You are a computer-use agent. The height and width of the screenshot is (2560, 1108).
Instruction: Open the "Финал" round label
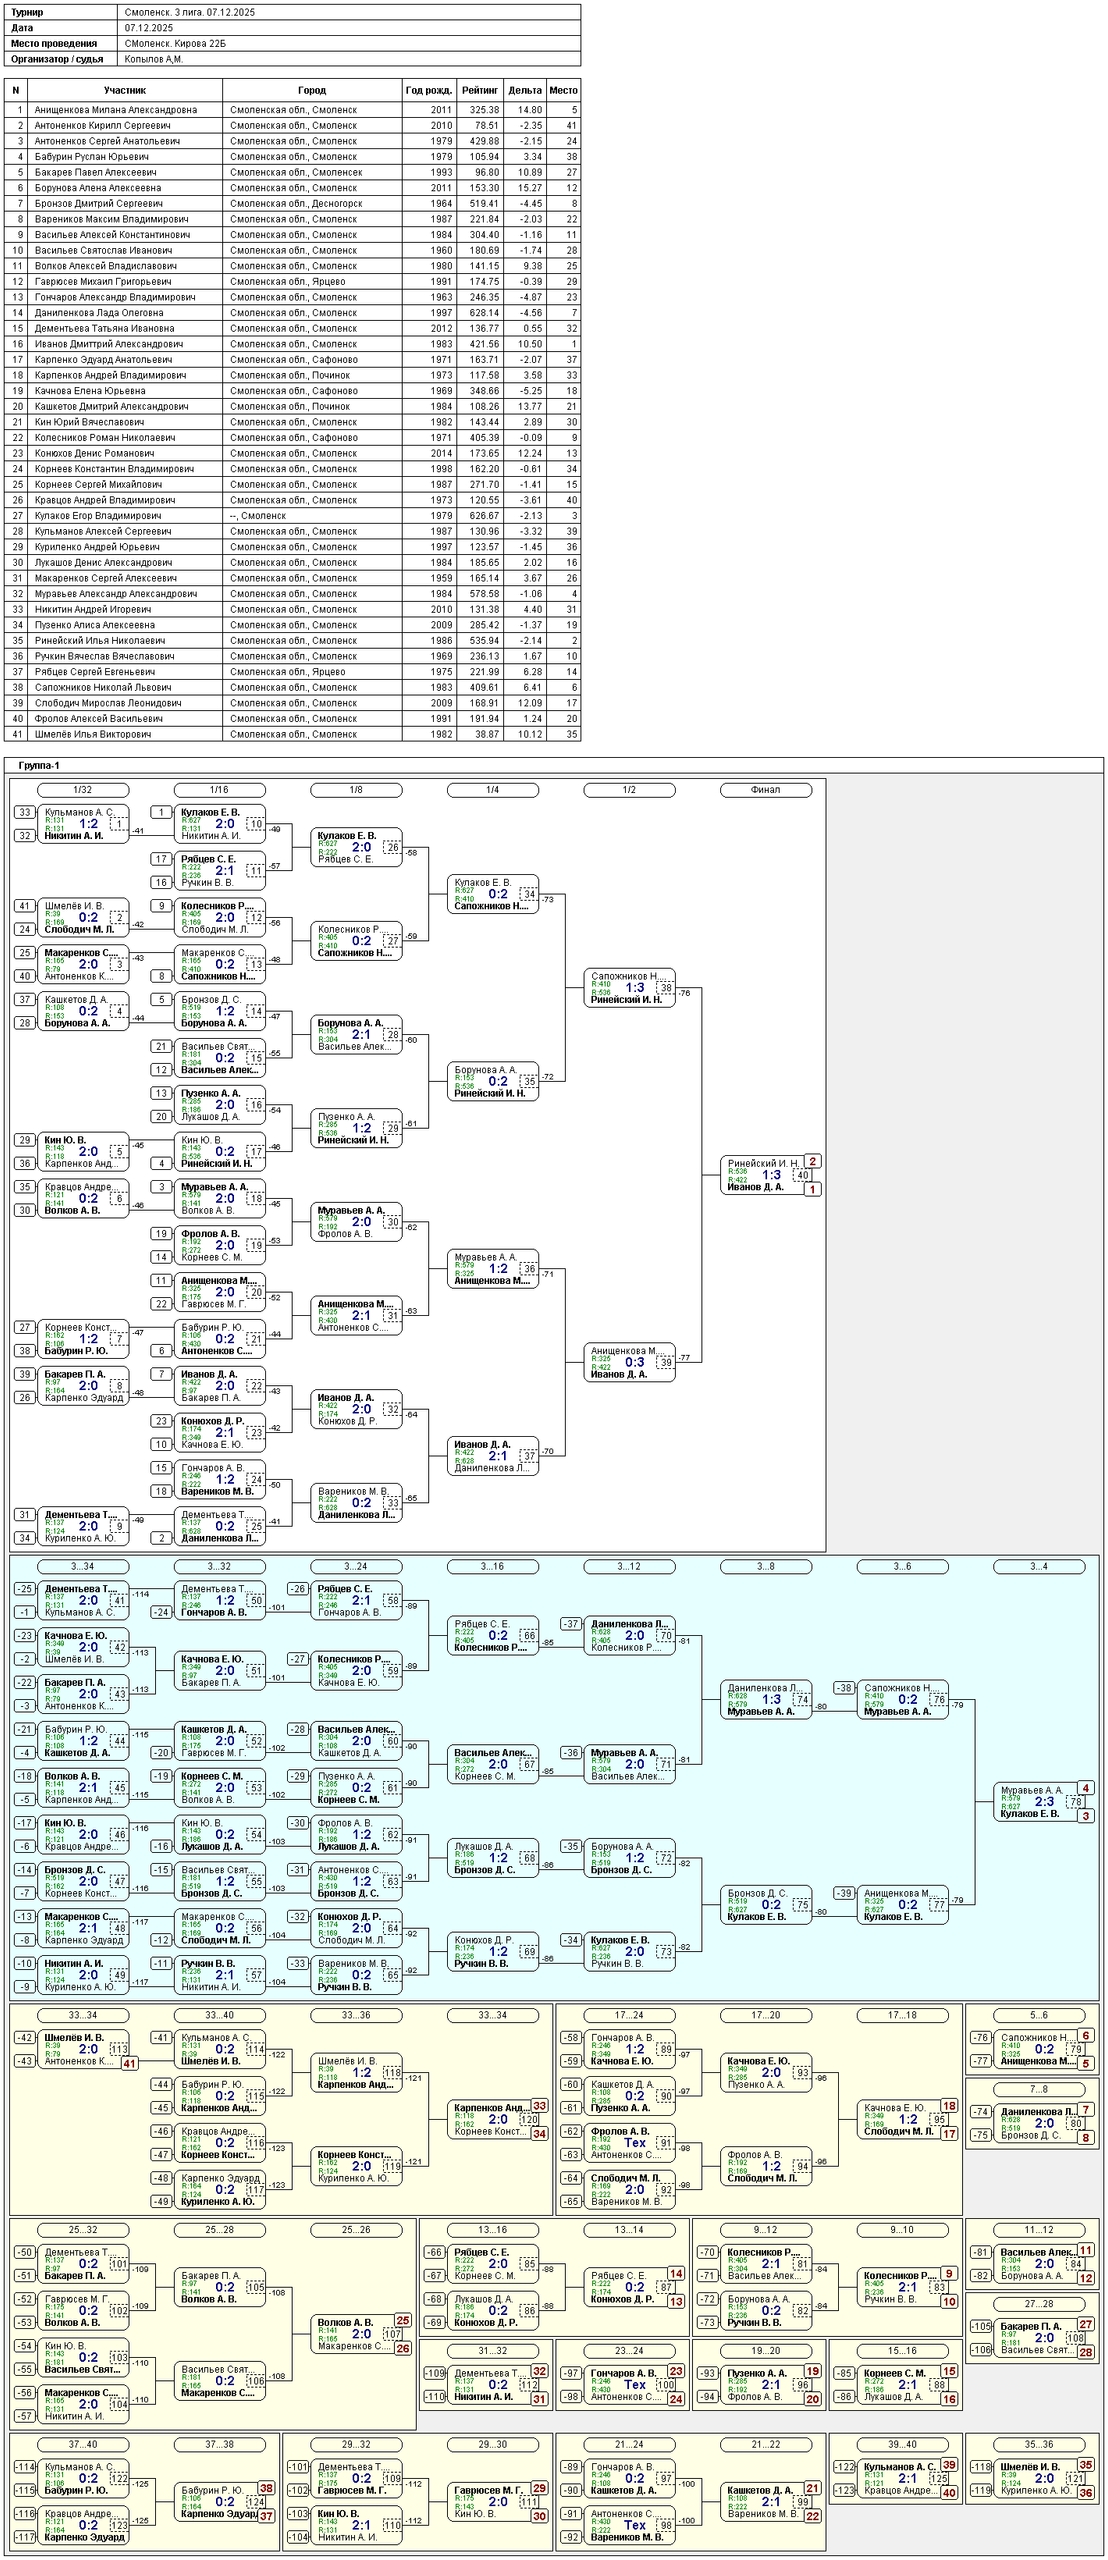tap(765, 790)
